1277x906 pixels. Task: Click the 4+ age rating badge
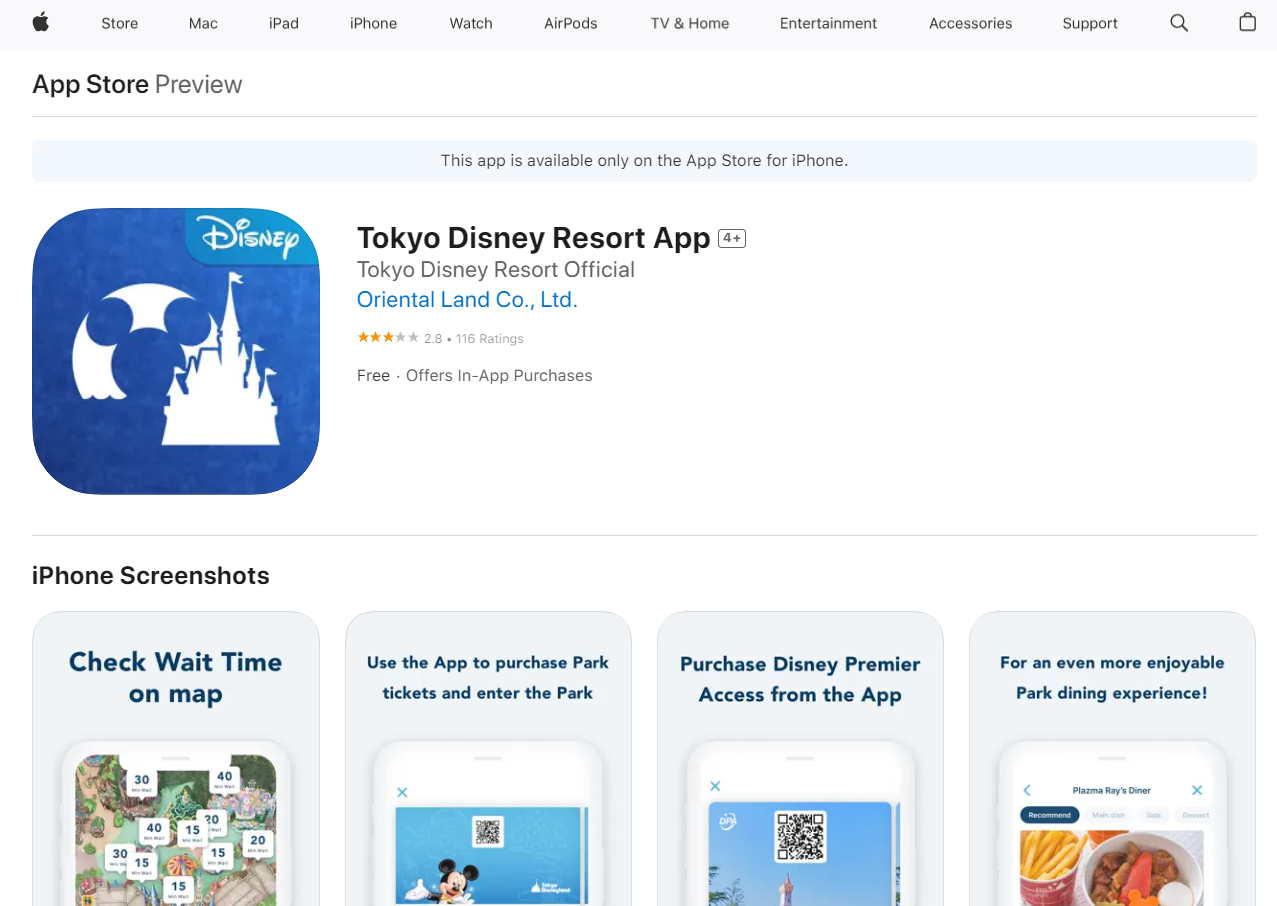point(732,238)
